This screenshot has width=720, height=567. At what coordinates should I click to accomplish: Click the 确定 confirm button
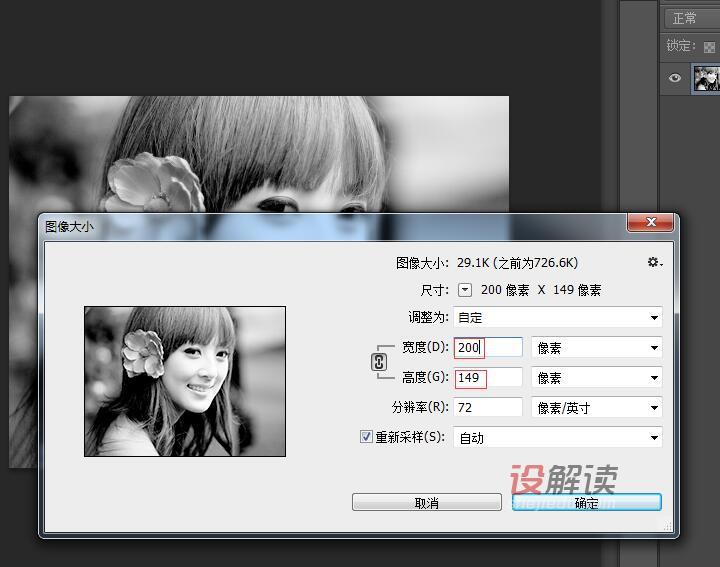pyautogui.click(x=587, y=502)
